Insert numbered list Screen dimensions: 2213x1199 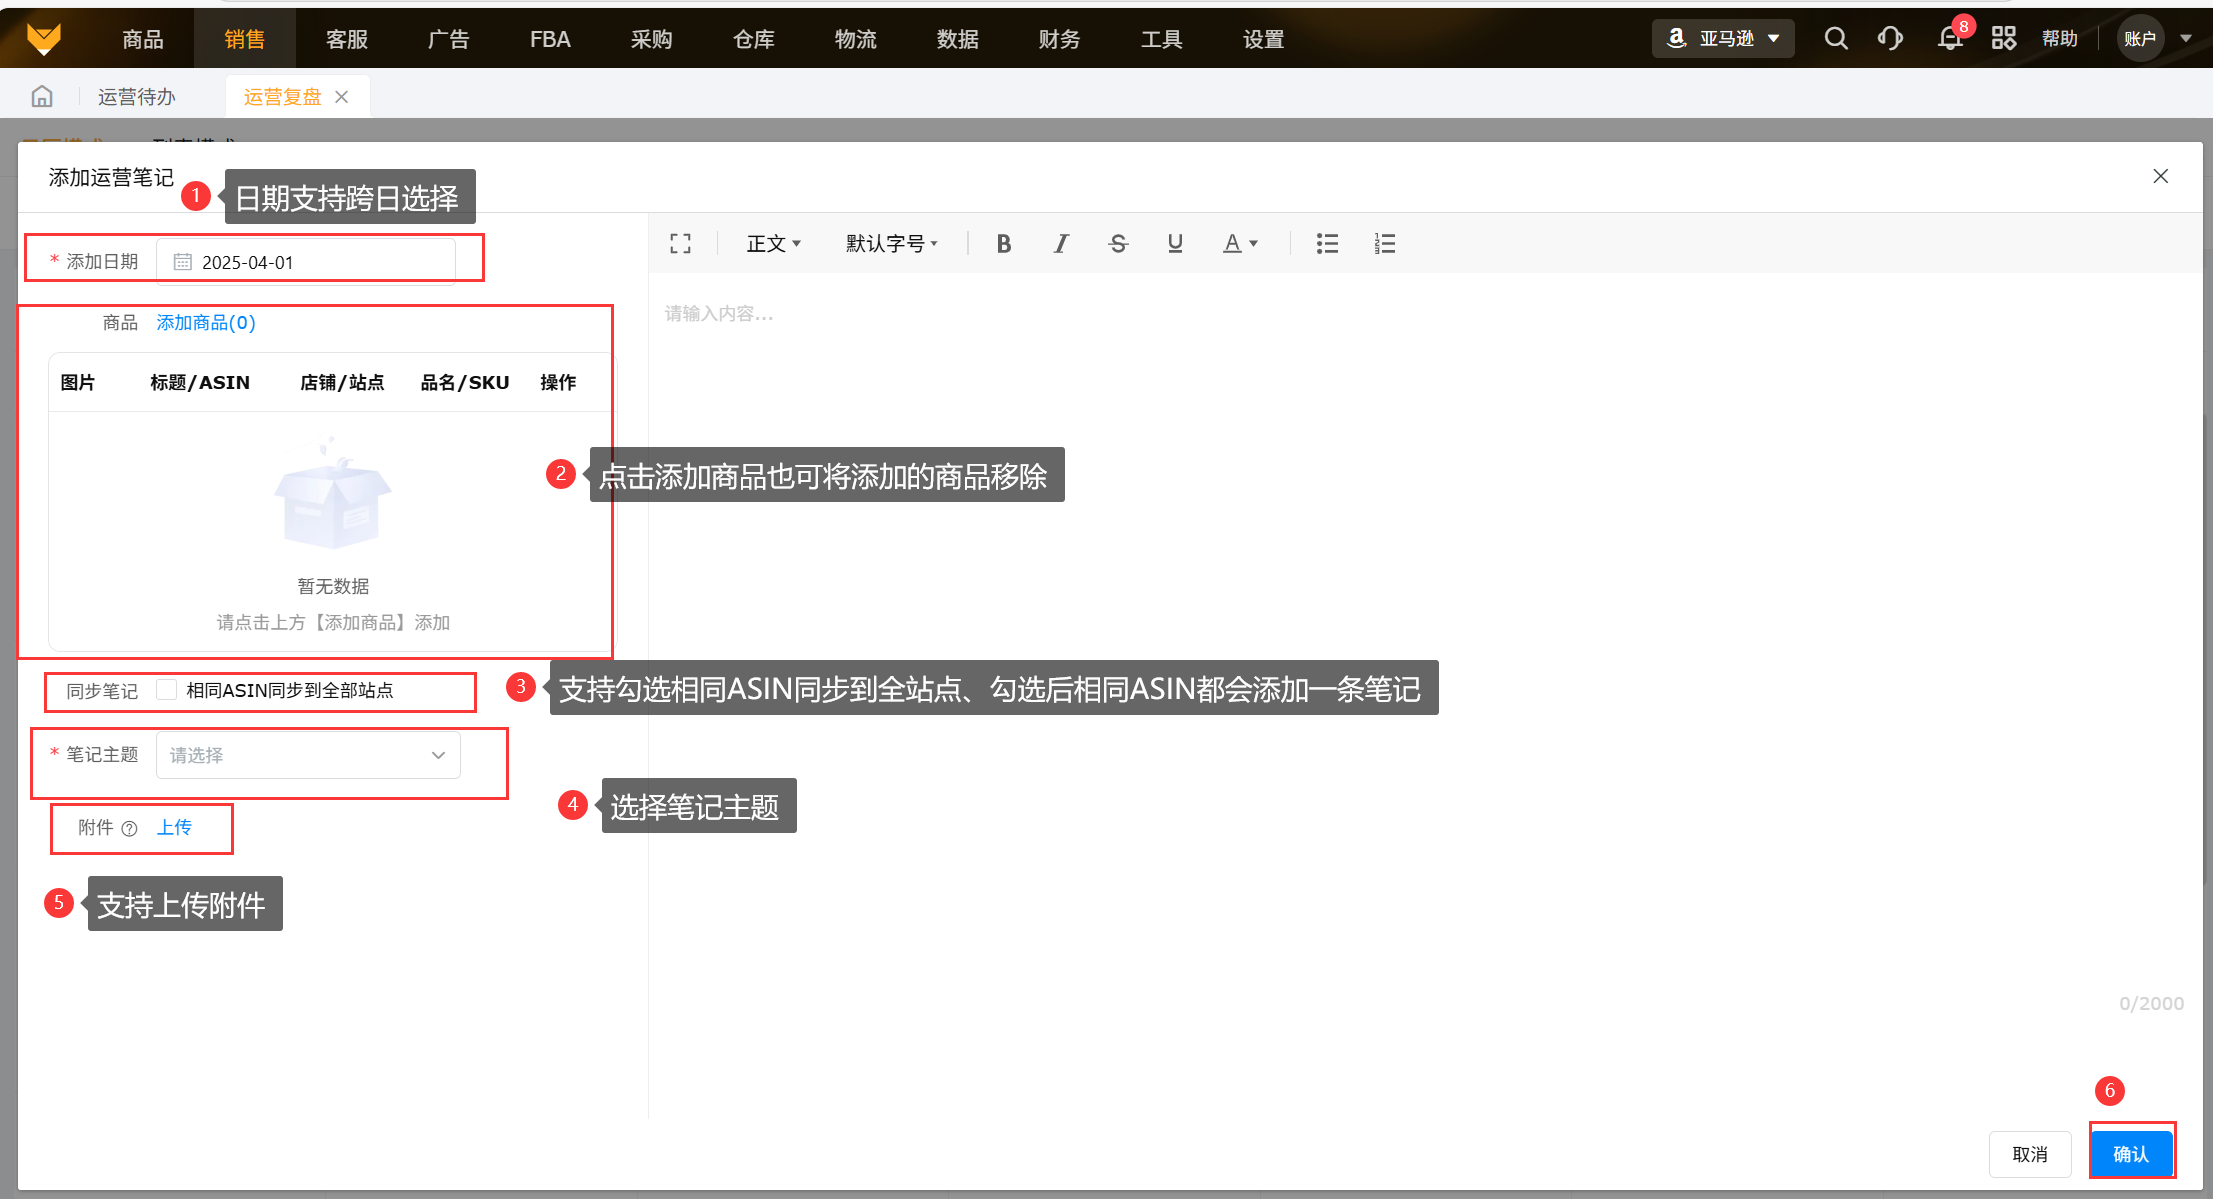(x=1384, y=243)
